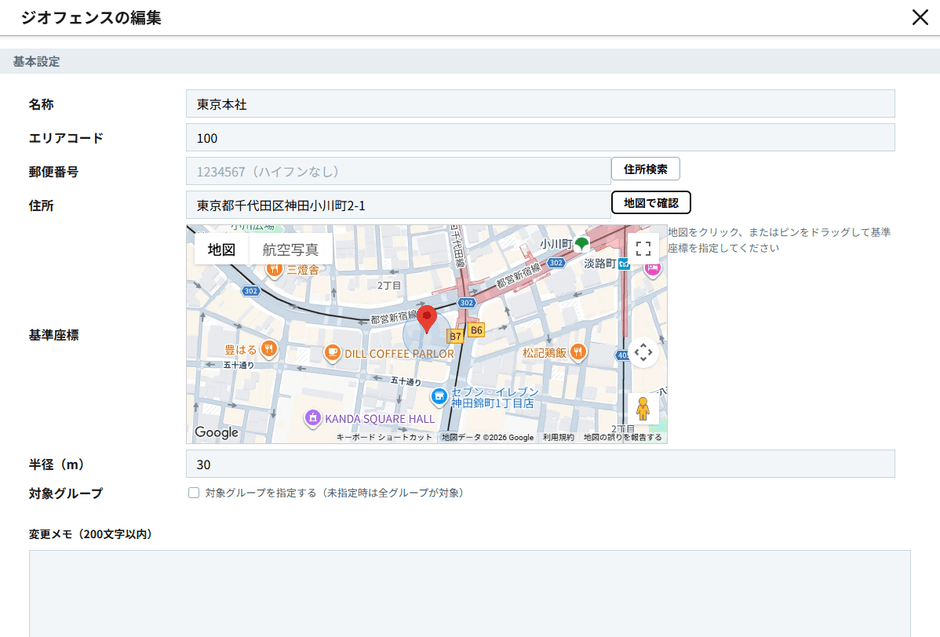The width and height of the screenshot is (940, 637).
Task: Close the ジオフェンスの編集 dialog
Action: click(x=920, y=17)
